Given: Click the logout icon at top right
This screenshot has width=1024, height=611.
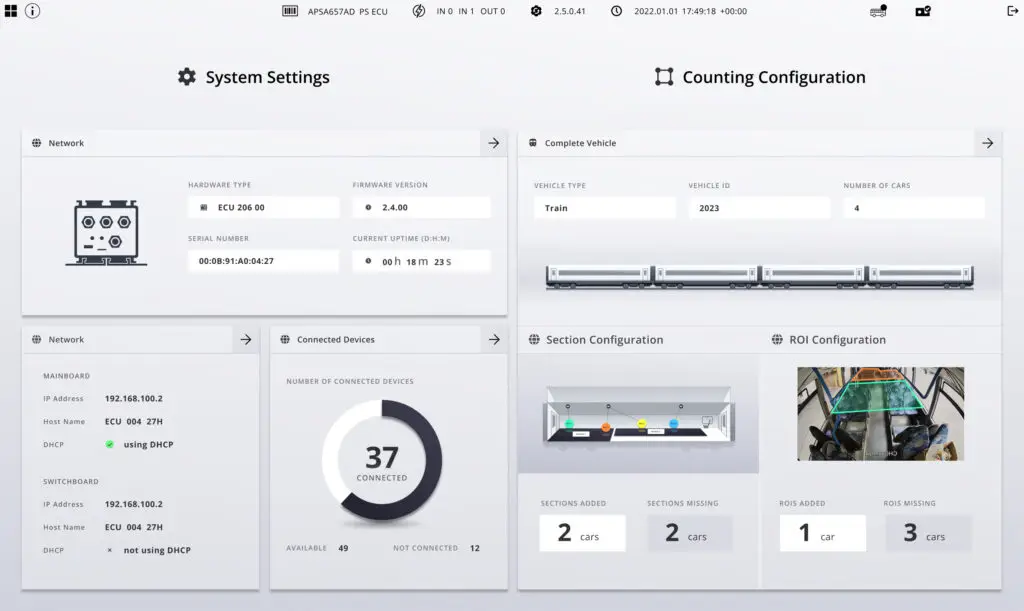Looking at the screenshot, I should (1012, 11).
